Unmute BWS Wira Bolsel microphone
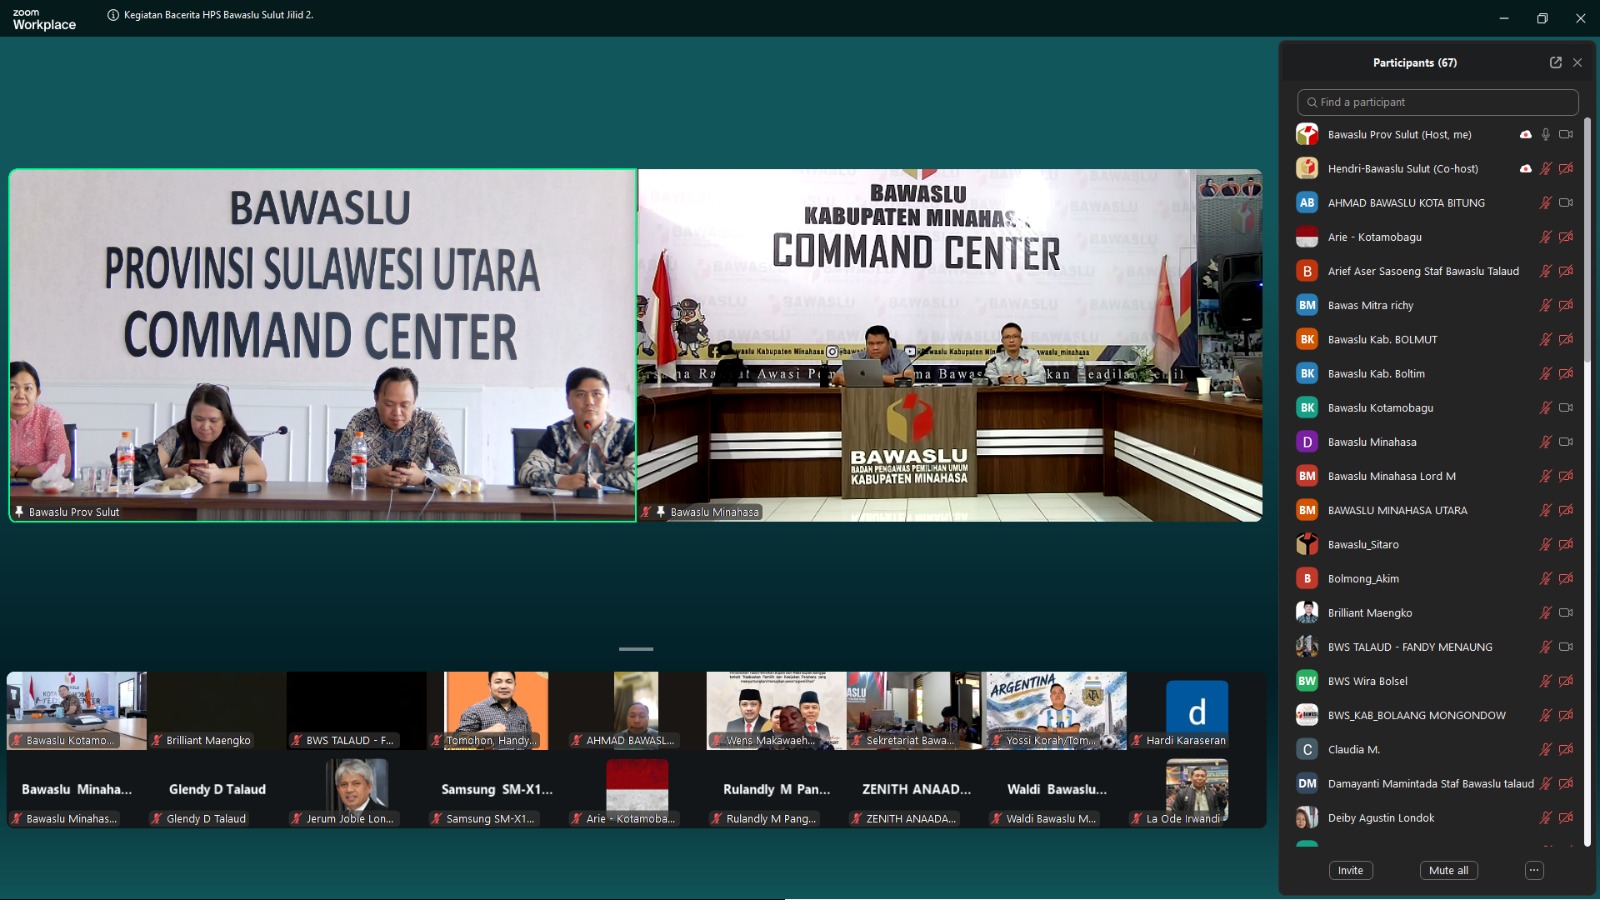Image resolution: width=1600 pixels, height=900 pixels. (x=1546, y=681)
